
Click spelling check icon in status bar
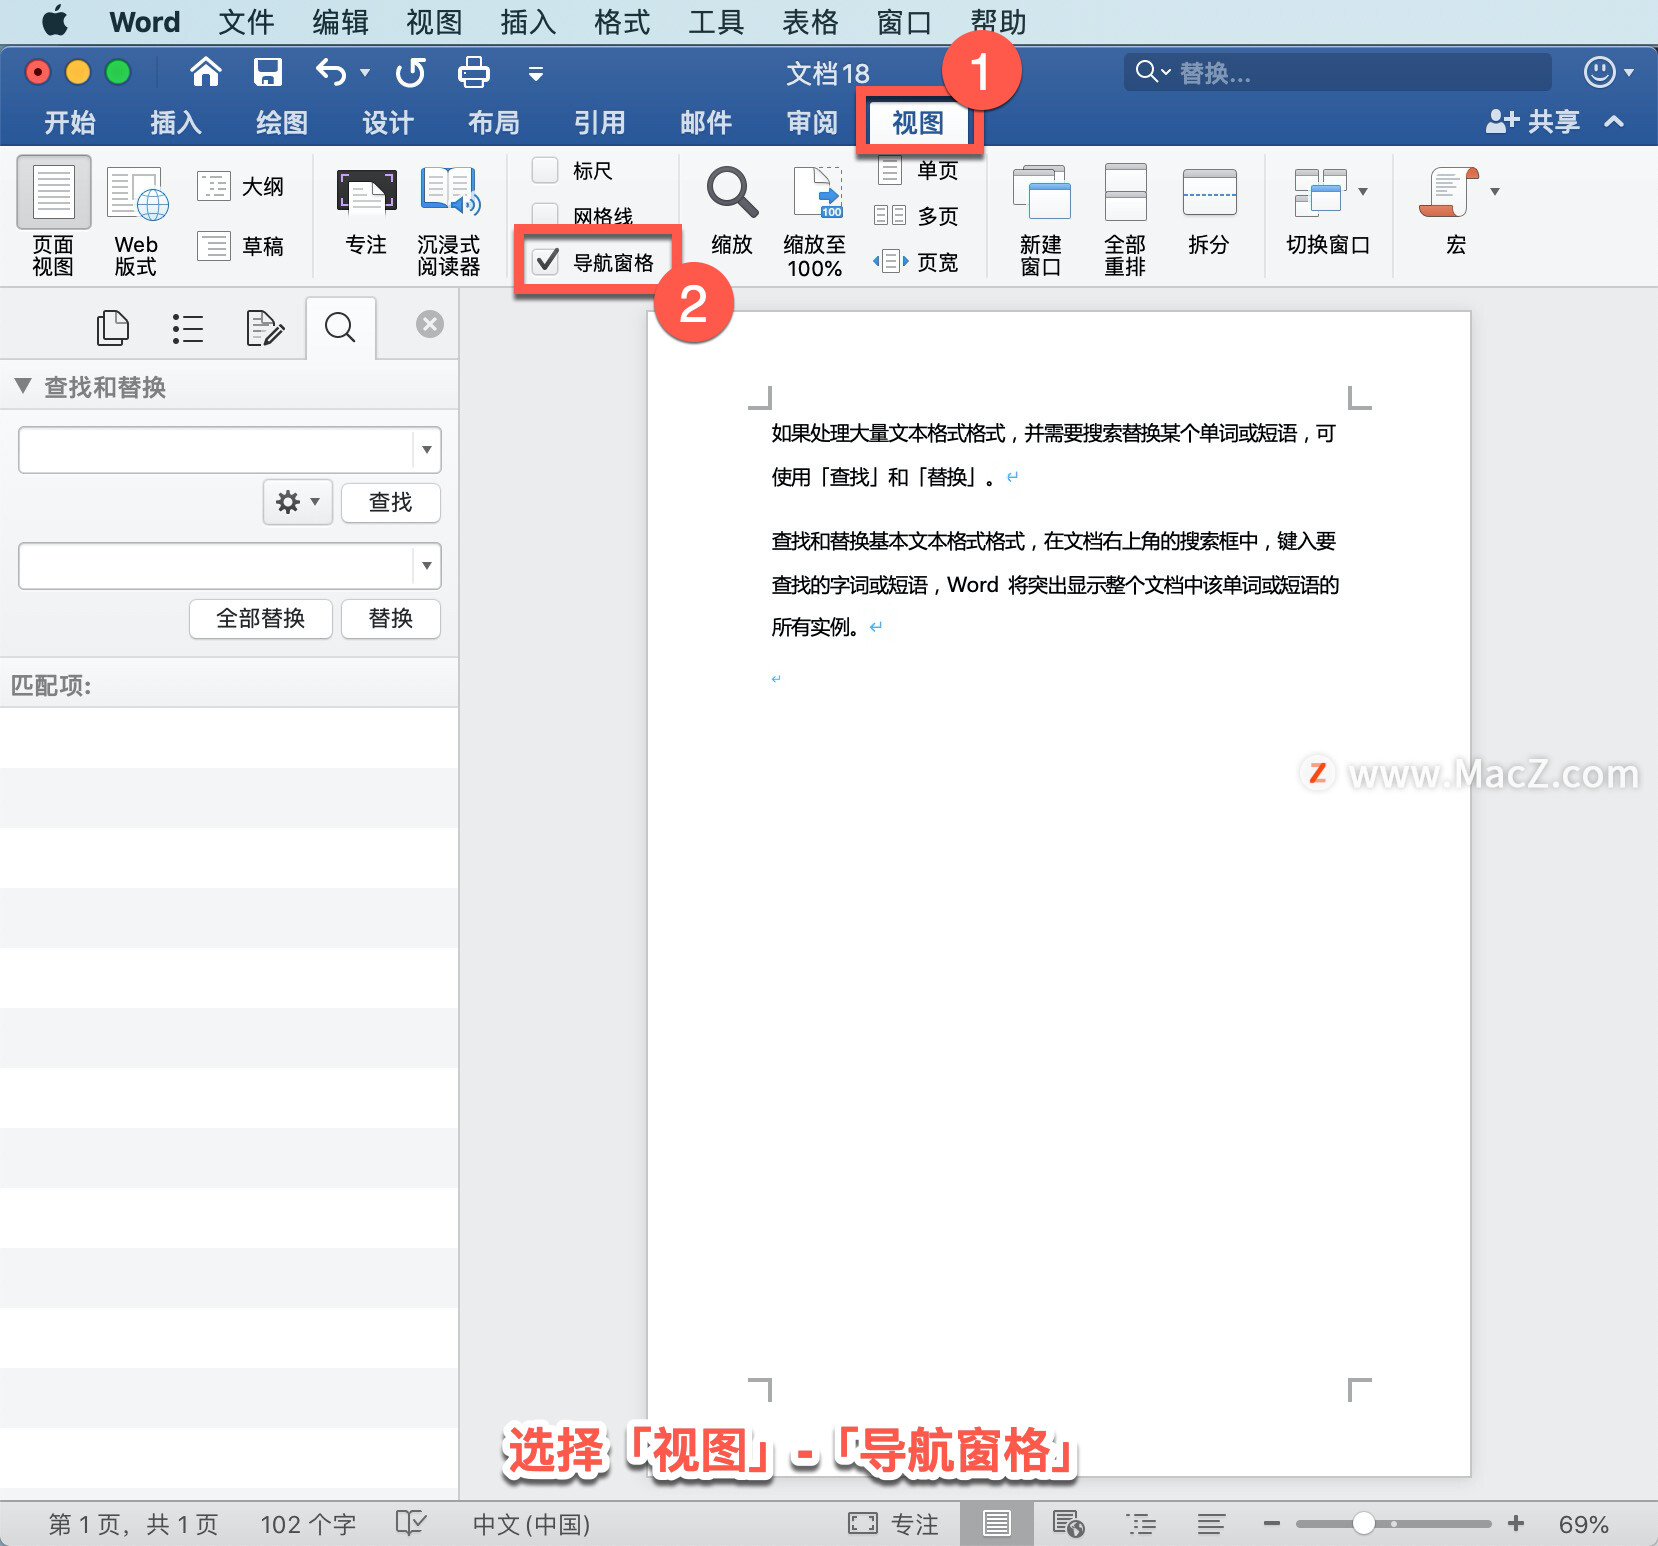pyautogui.click(x=410, y=1523)
